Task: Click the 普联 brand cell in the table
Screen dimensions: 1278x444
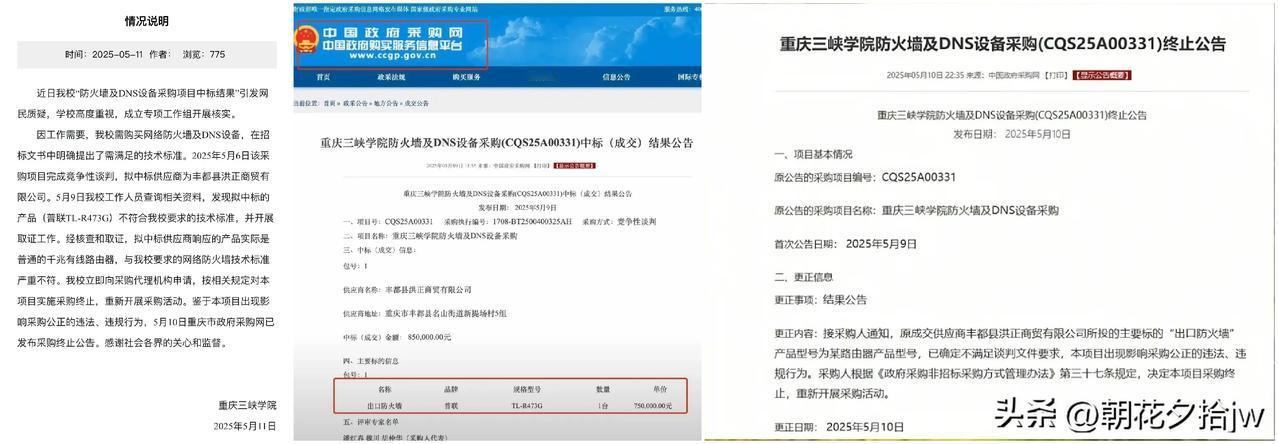Action: point(450,405)
